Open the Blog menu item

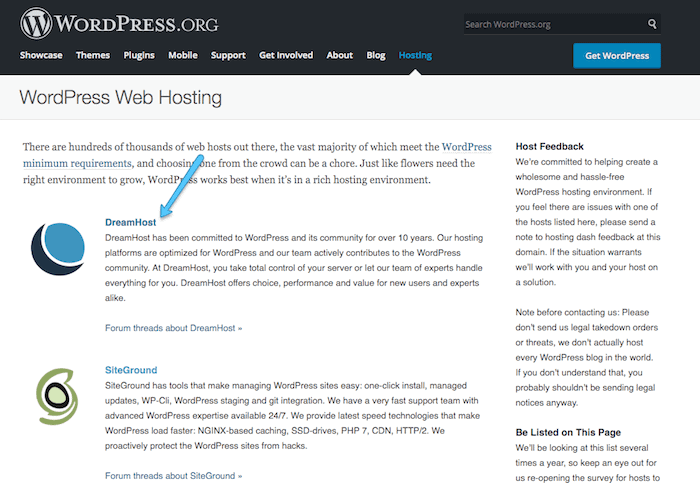coord(376,55)
